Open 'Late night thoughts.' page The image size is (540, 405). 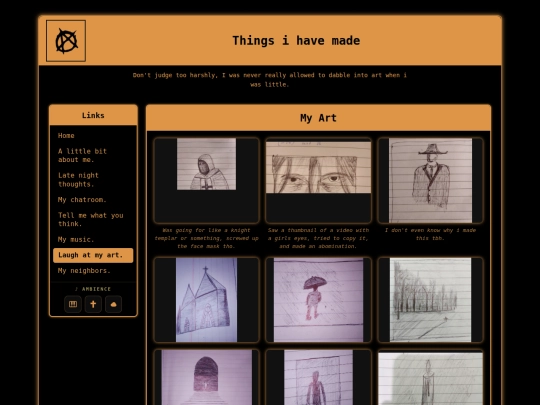click(x=78, y=180)
